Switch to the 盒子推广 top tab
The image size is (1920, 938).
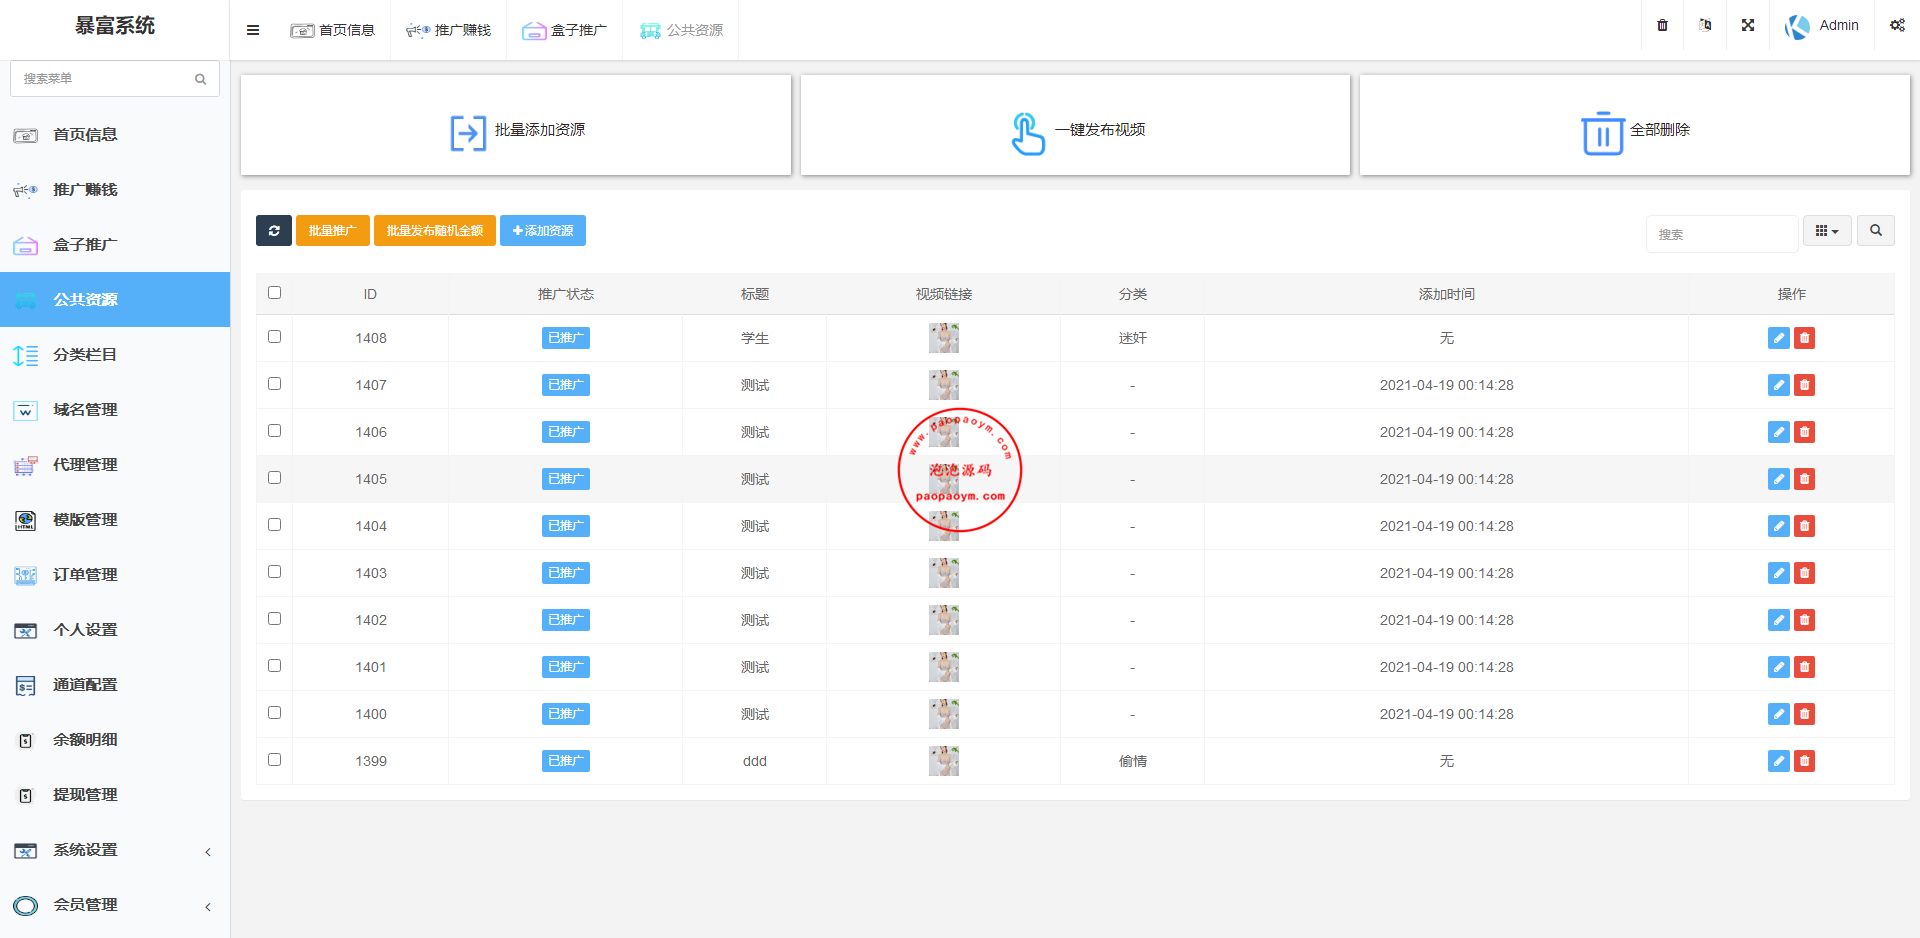pyautogui.click(x=565, y=30)
